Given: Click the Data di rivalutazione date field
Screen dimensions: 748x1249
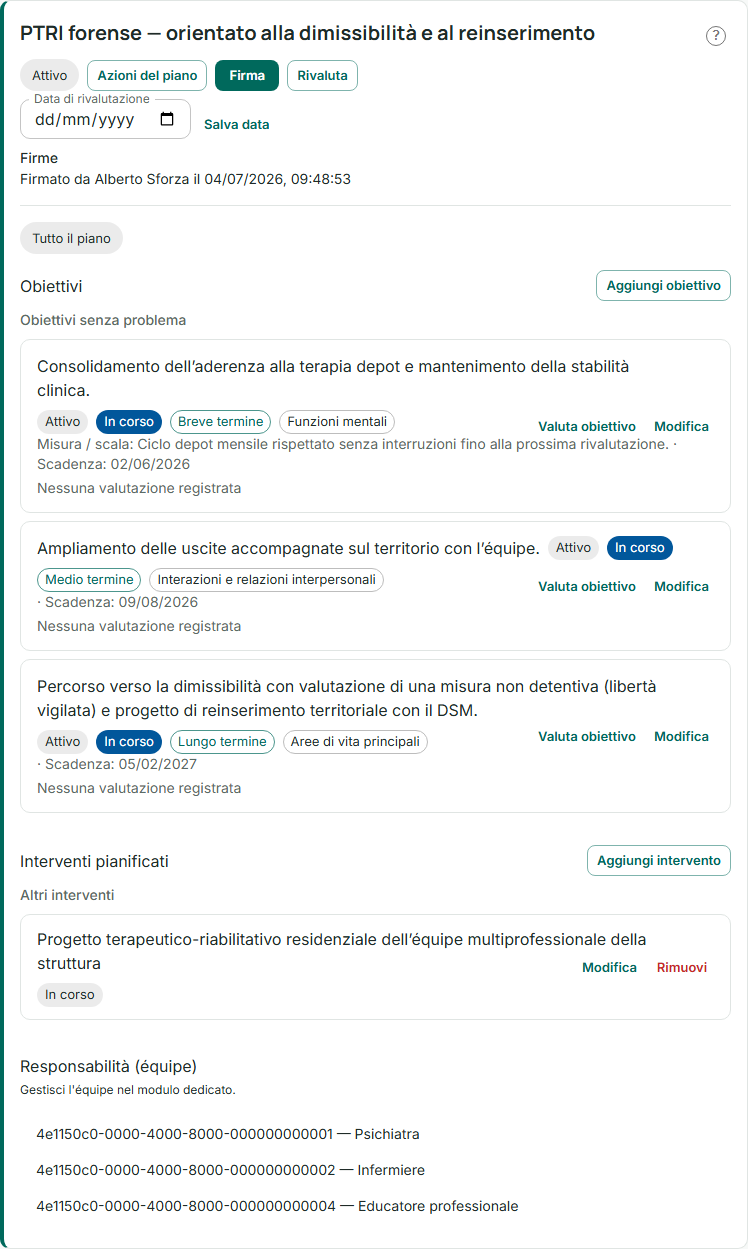Looking at the screenshot, I should coord(105,119).
